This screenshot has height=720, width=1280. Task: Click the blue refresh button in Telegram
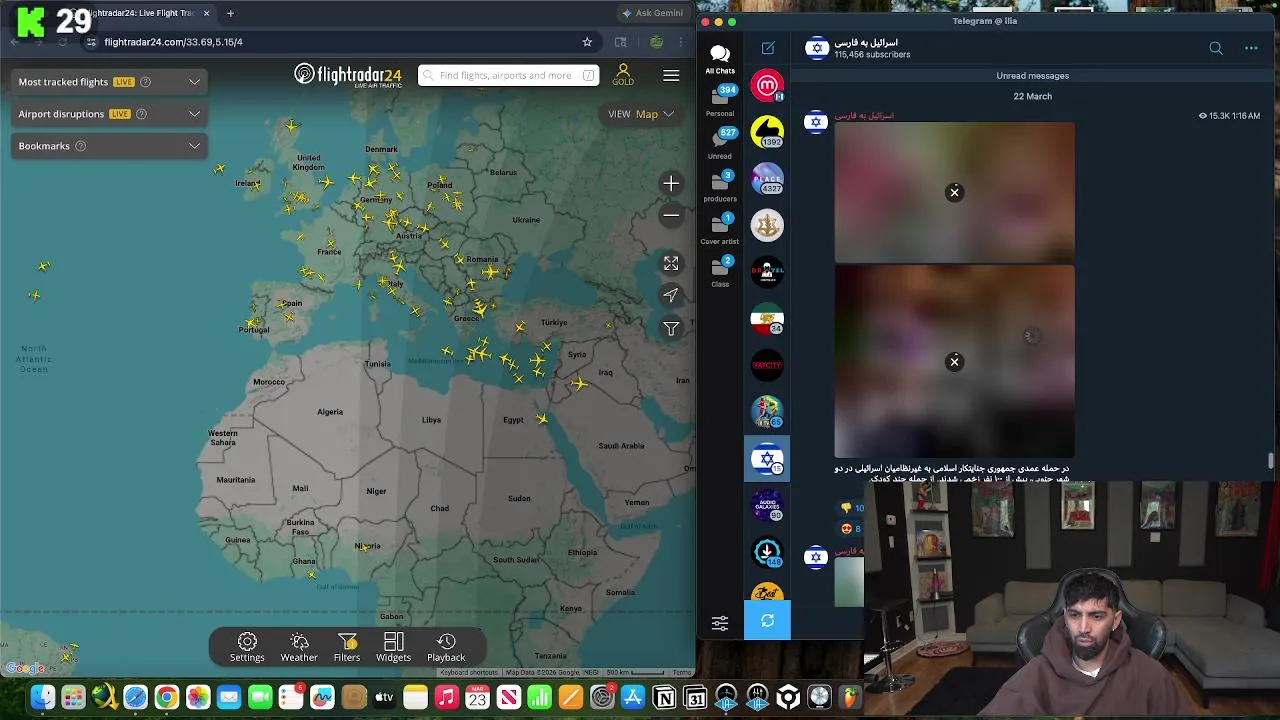click(767, 621)
